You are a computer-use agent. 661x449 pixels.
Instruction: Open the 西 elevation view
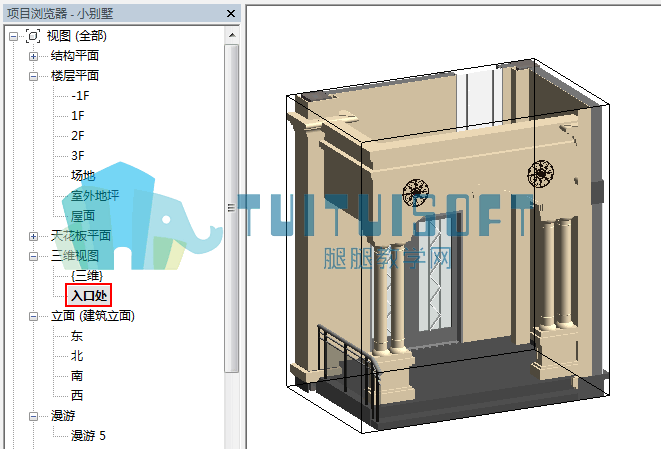click(x=77, y=395)
